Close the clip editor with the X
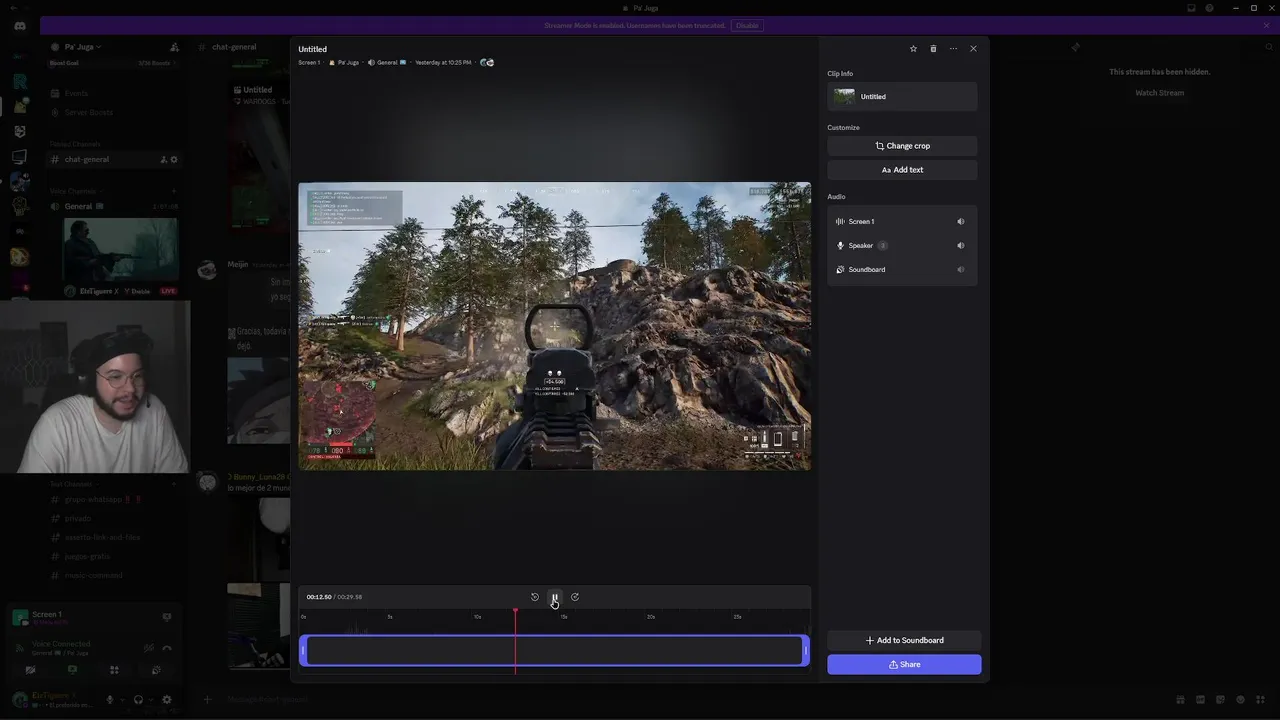This screenshot has width=1280, height=720. pos(973,49)
